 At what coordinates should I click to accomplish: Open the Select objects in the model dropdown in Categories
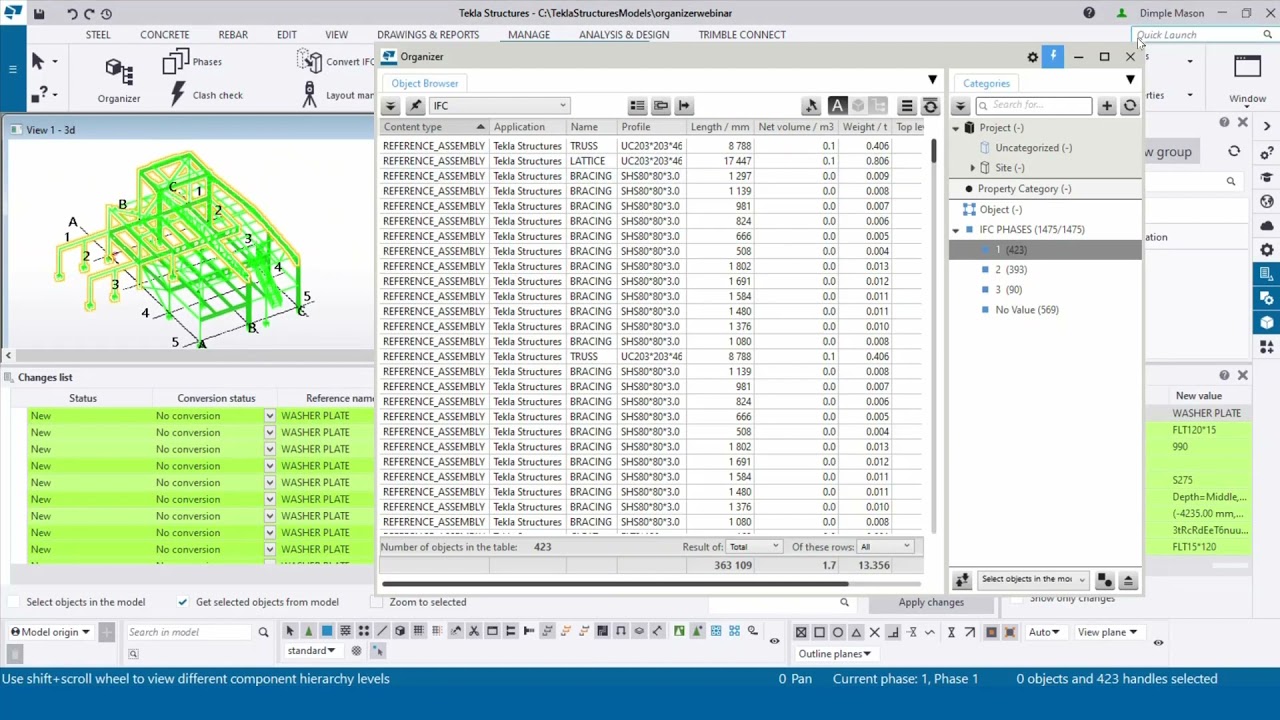(x=1033, y=579)
